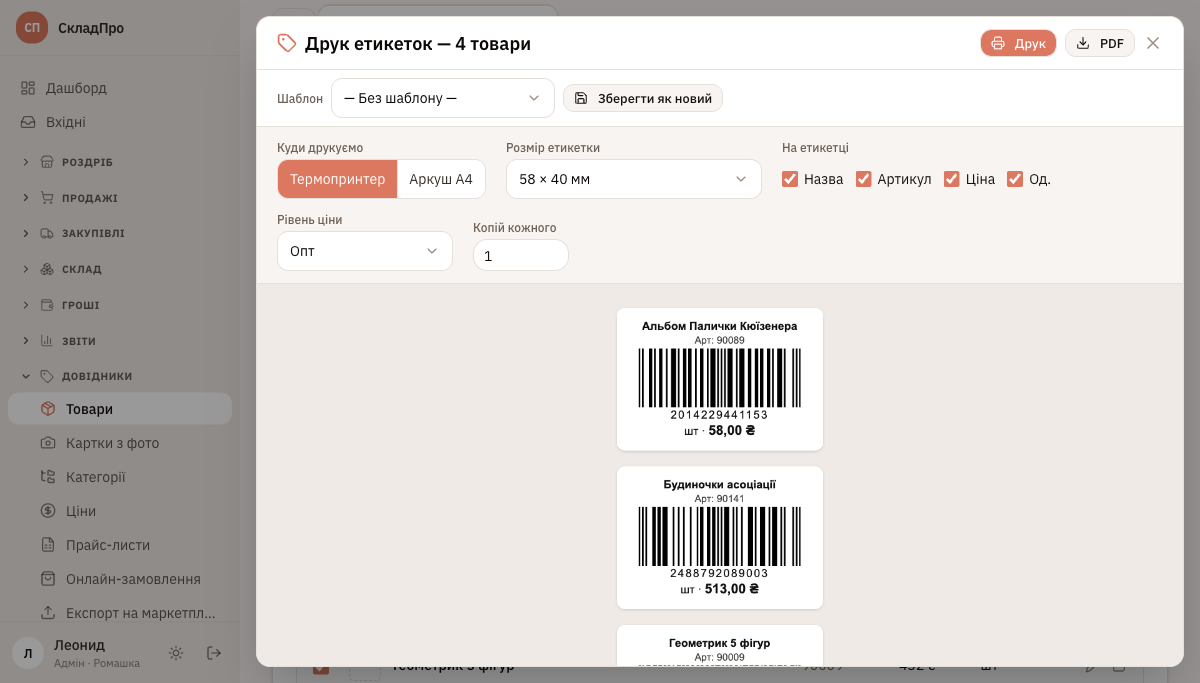Click the Товари box icon
The width and height of the screenshot is (1200, 683).
pyautogui.click(x=48, y=409)
